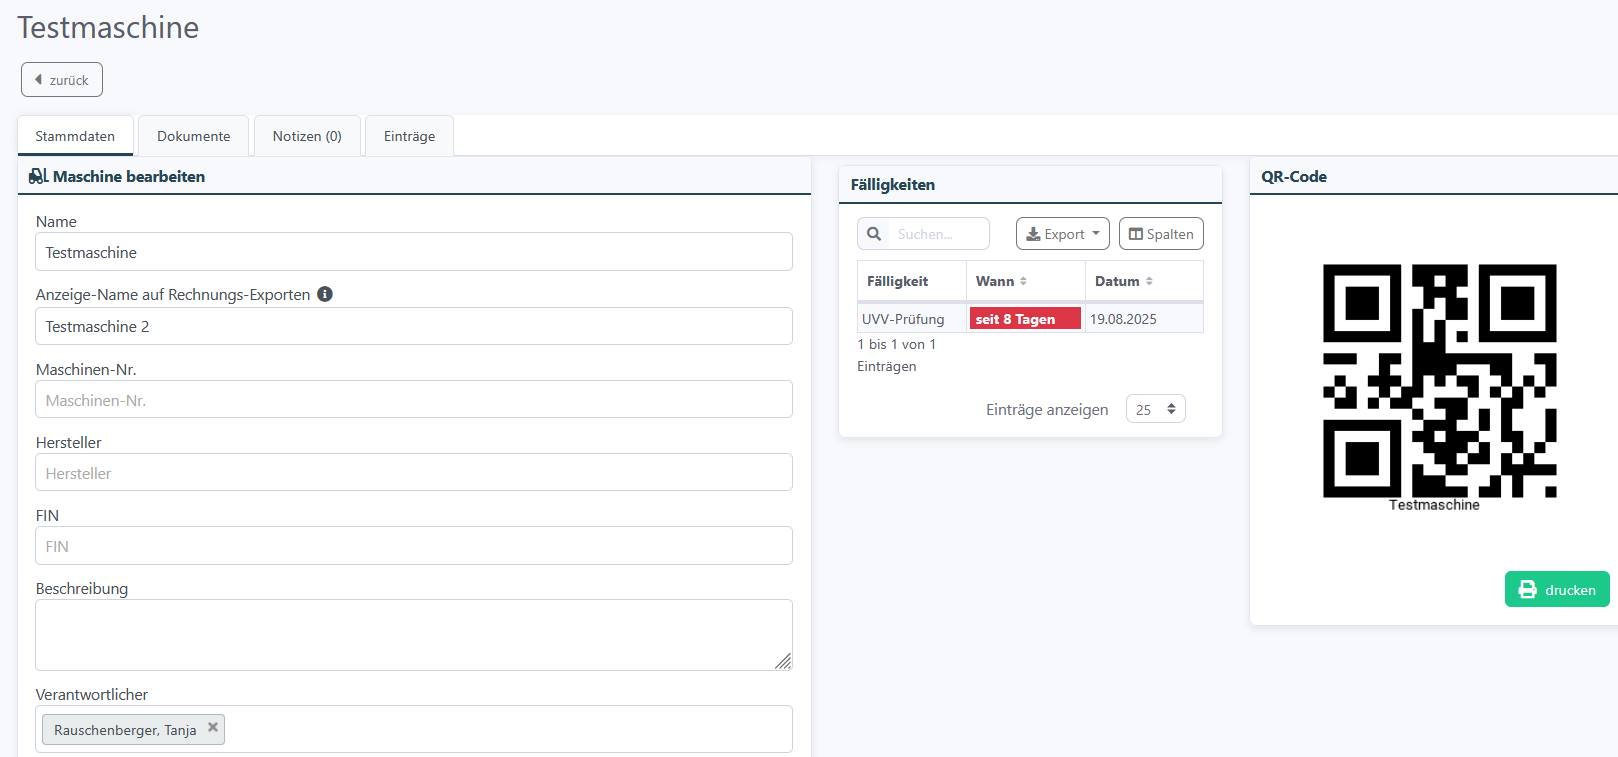Click the Suchen search box in Fälligkeiten
This screenshot has width=1618, height=757.
click(937, 234)
